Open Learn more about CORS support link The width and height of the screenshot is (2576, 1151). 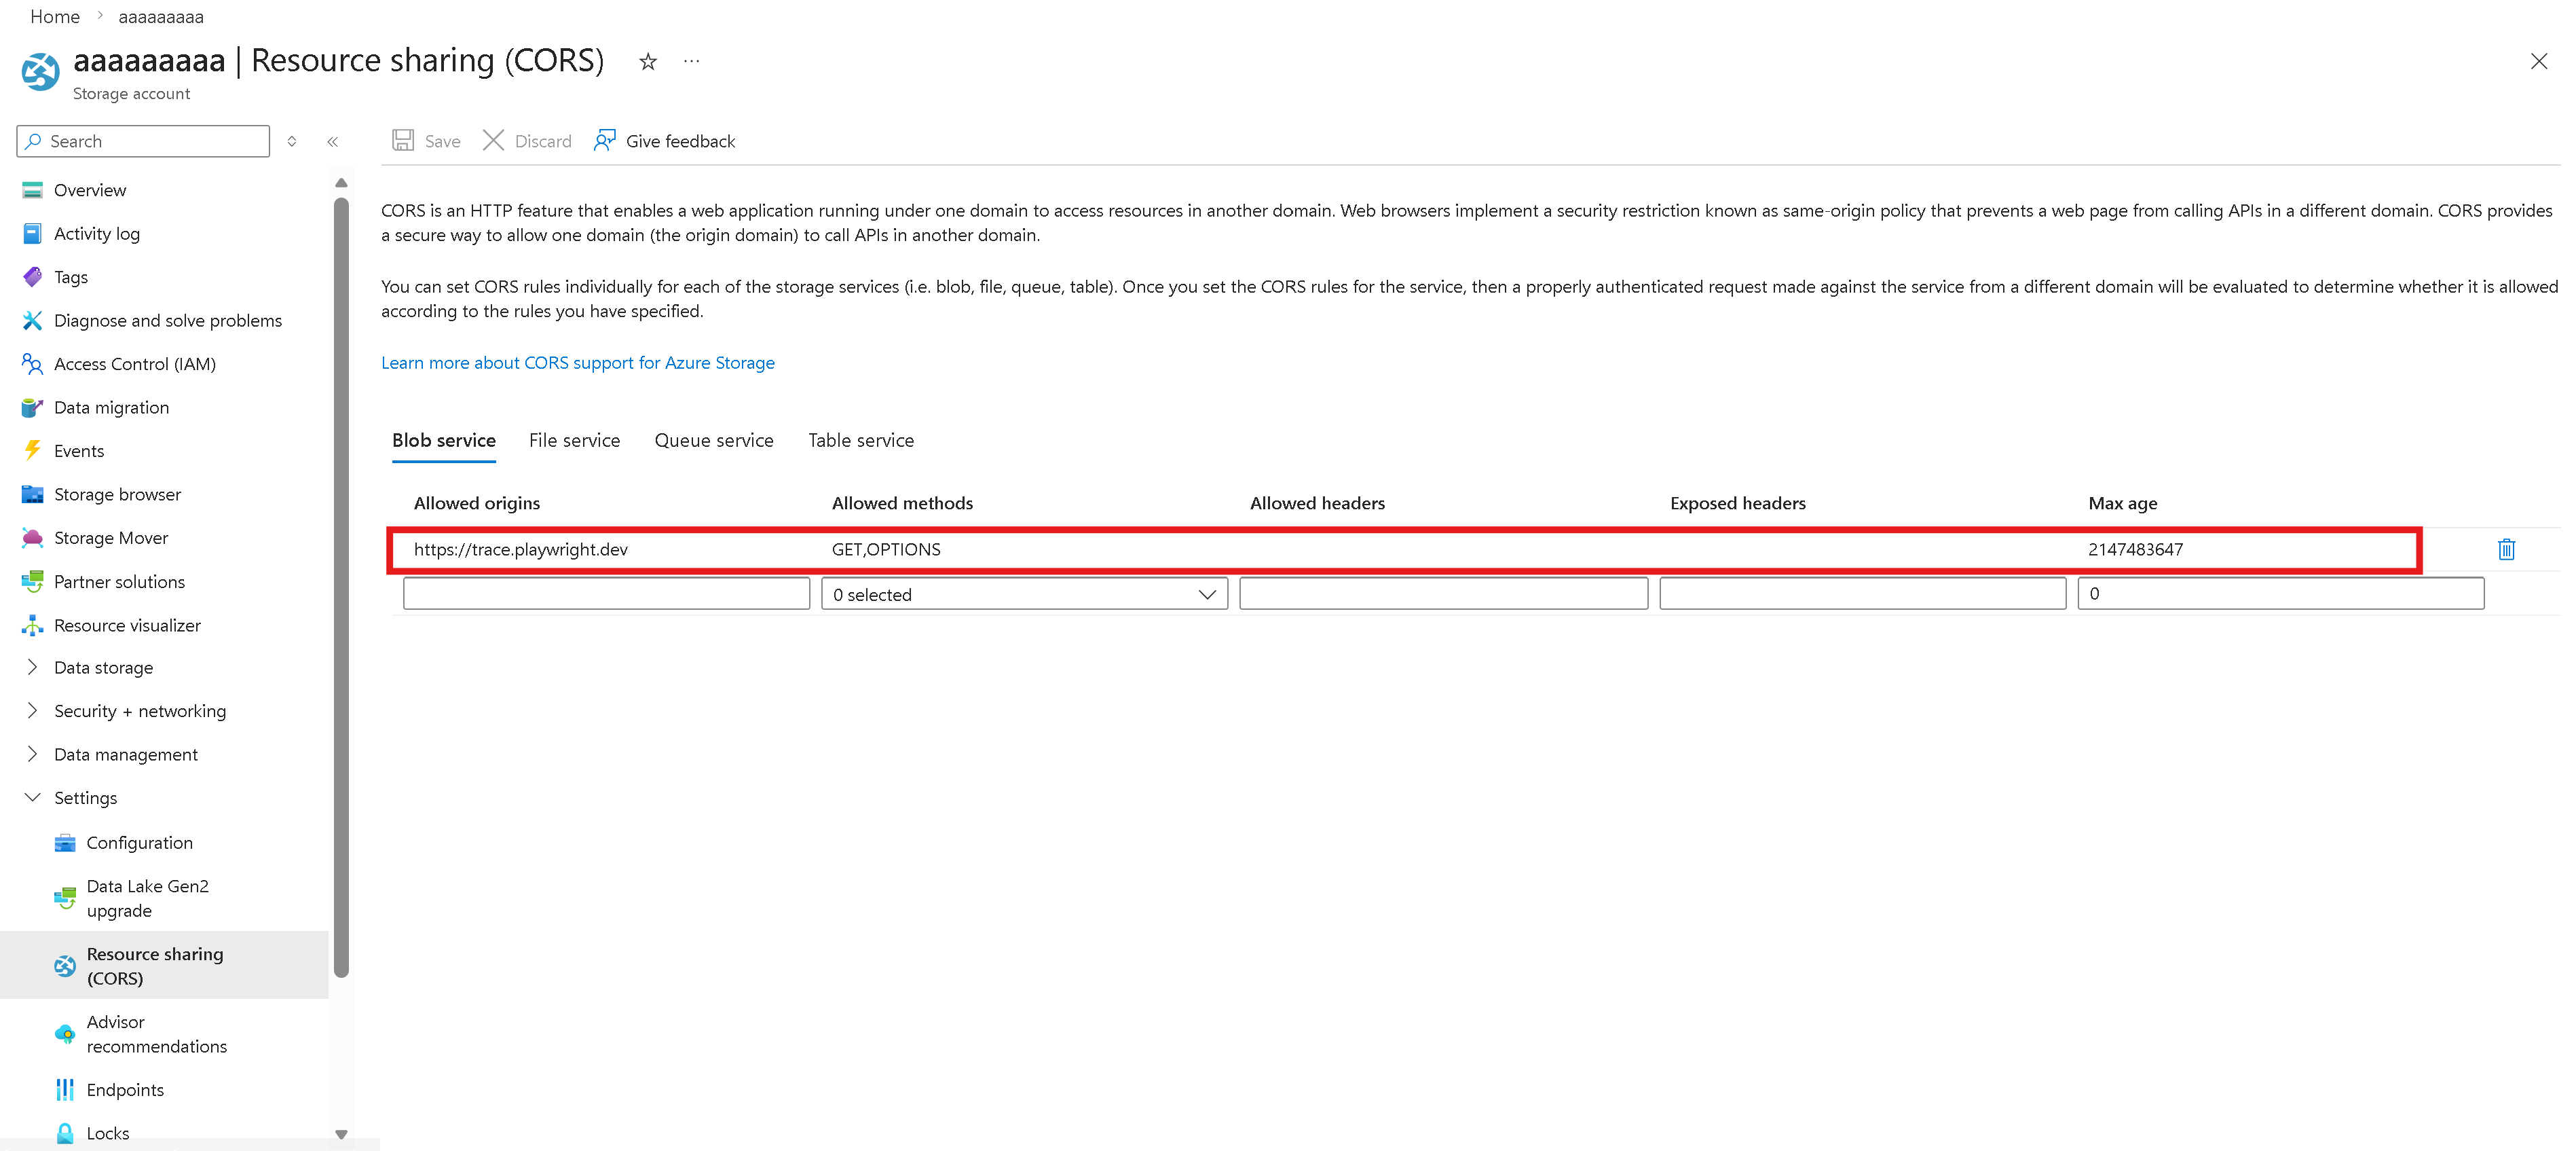tap(577, 363)
